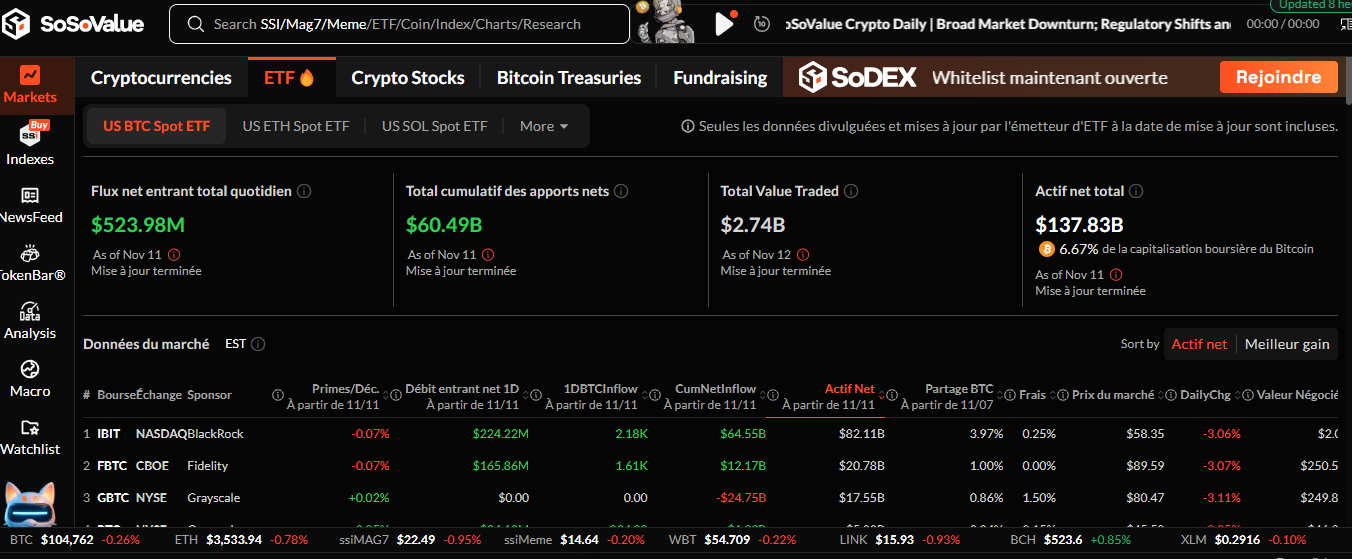1352x559 pixels.
Task: Rewind the audio by 10 seconds
Action: tap(762, 24)
